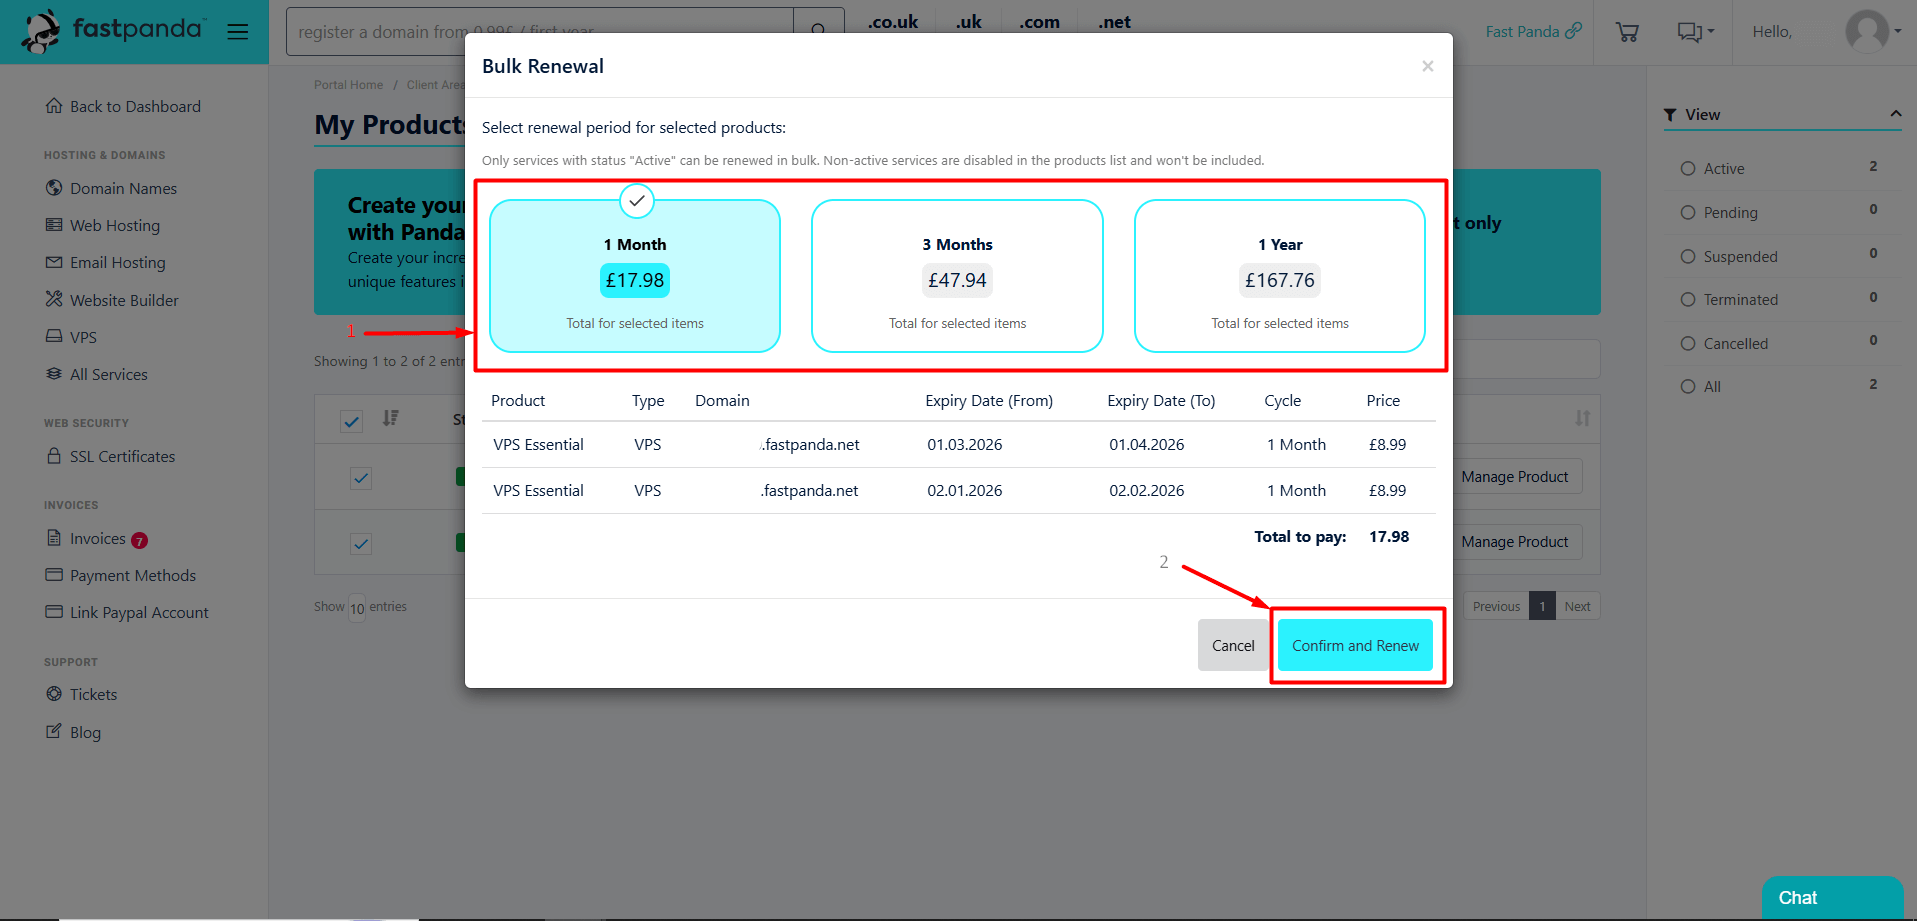1917x921 pixels.
Task: Open Domain Names in sidebar
Action: pos(123,189)
